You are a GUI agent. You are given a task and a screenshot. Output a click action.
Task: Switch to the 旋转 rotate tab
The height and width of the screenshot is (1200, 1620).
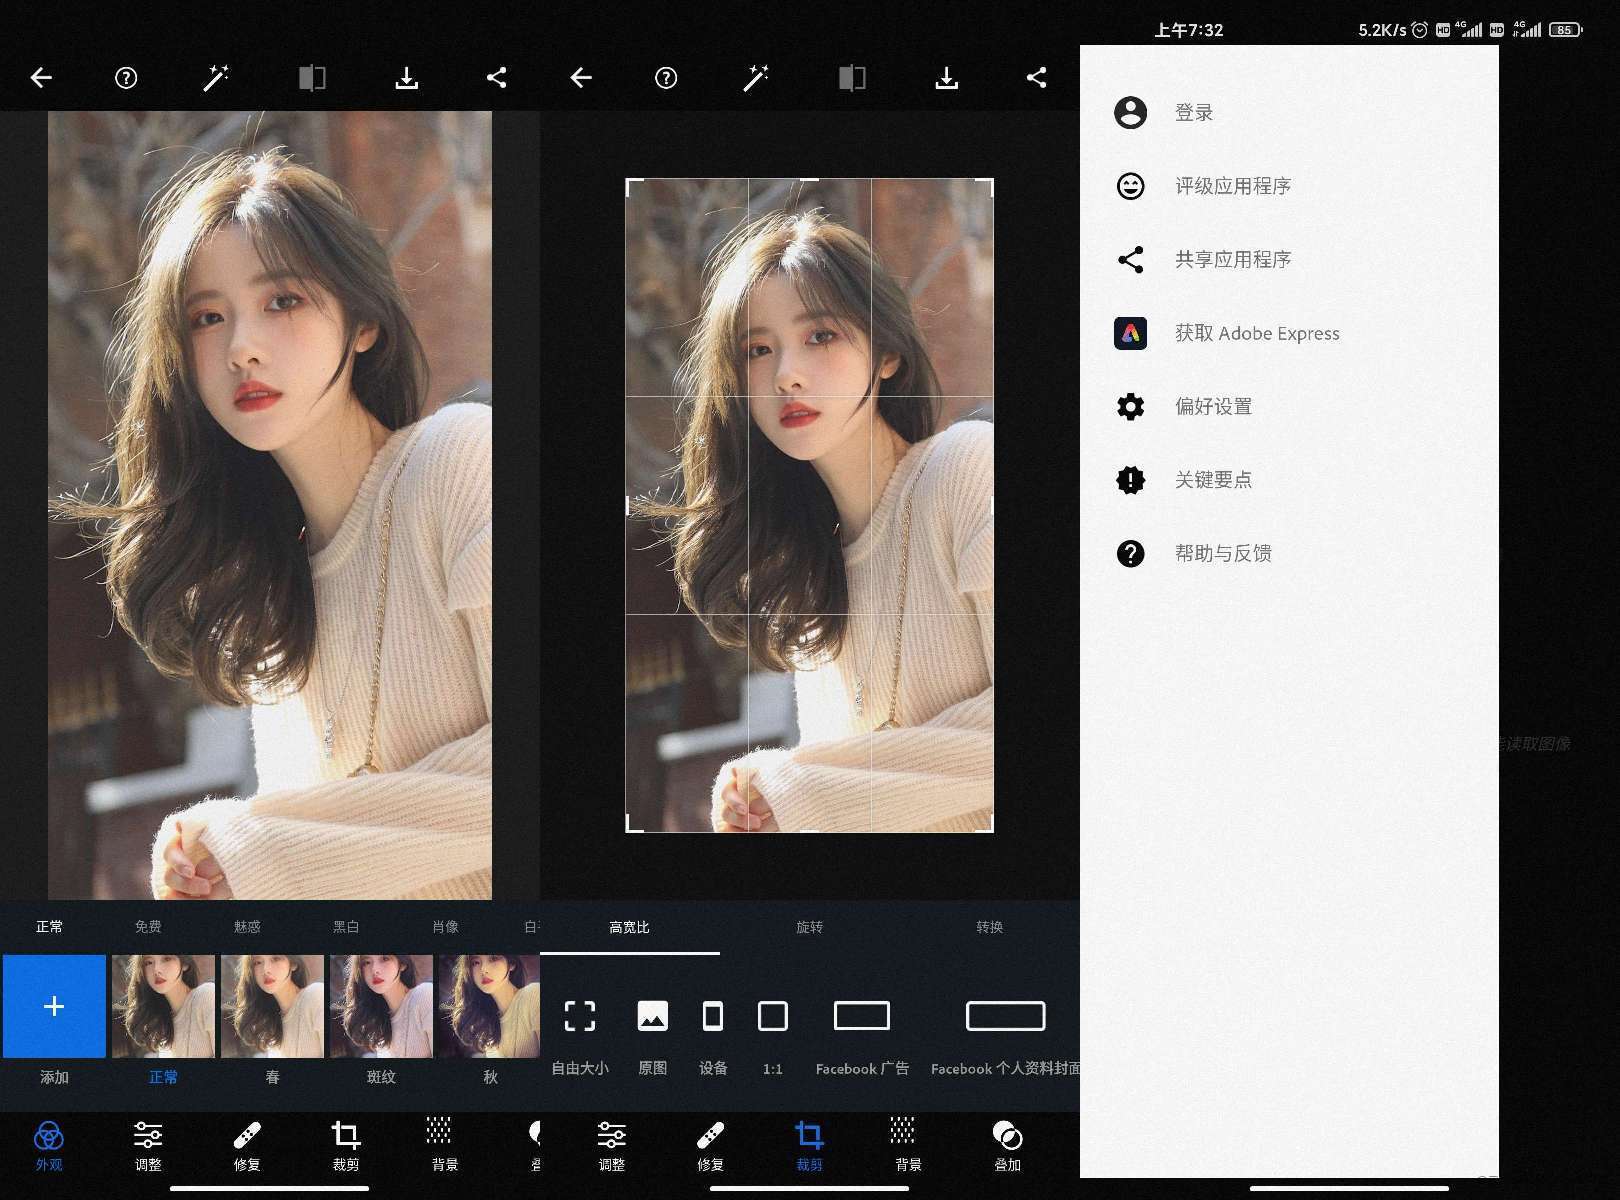(809, 927)
